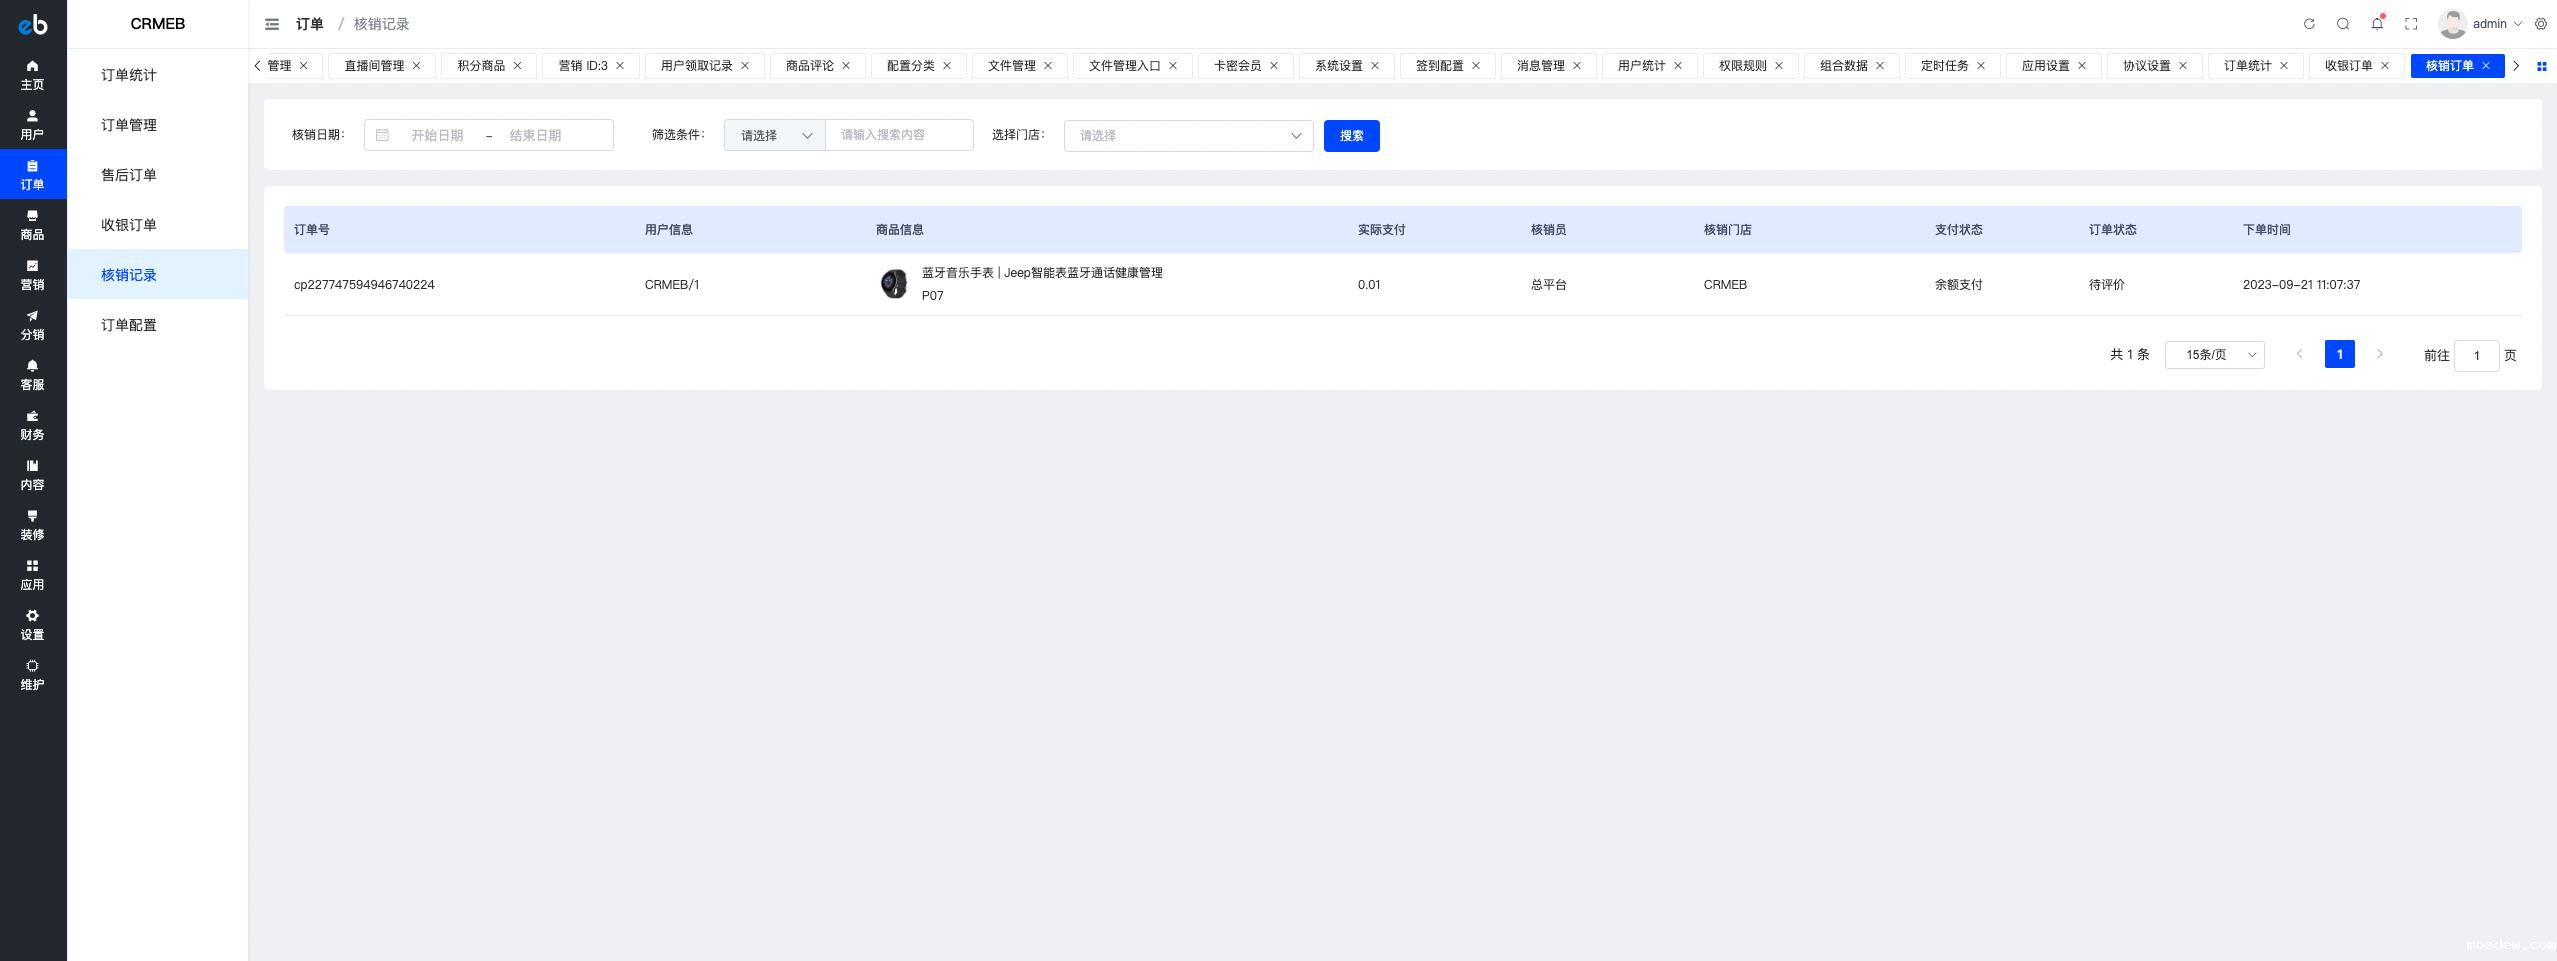Switch to the 收银订单 tab
Screen dimensions: 2557x961
coord(2347,66)
